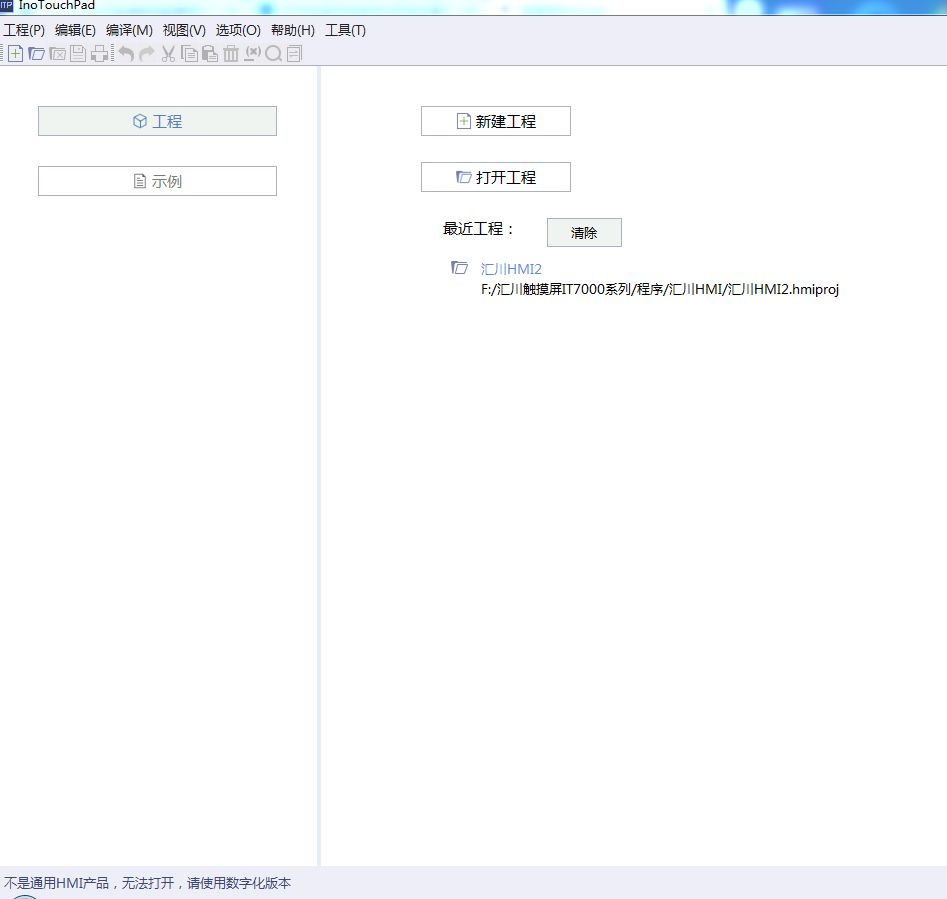Click the Print toolbar icon
Screen dimensions: 947x899
(100, 54)
